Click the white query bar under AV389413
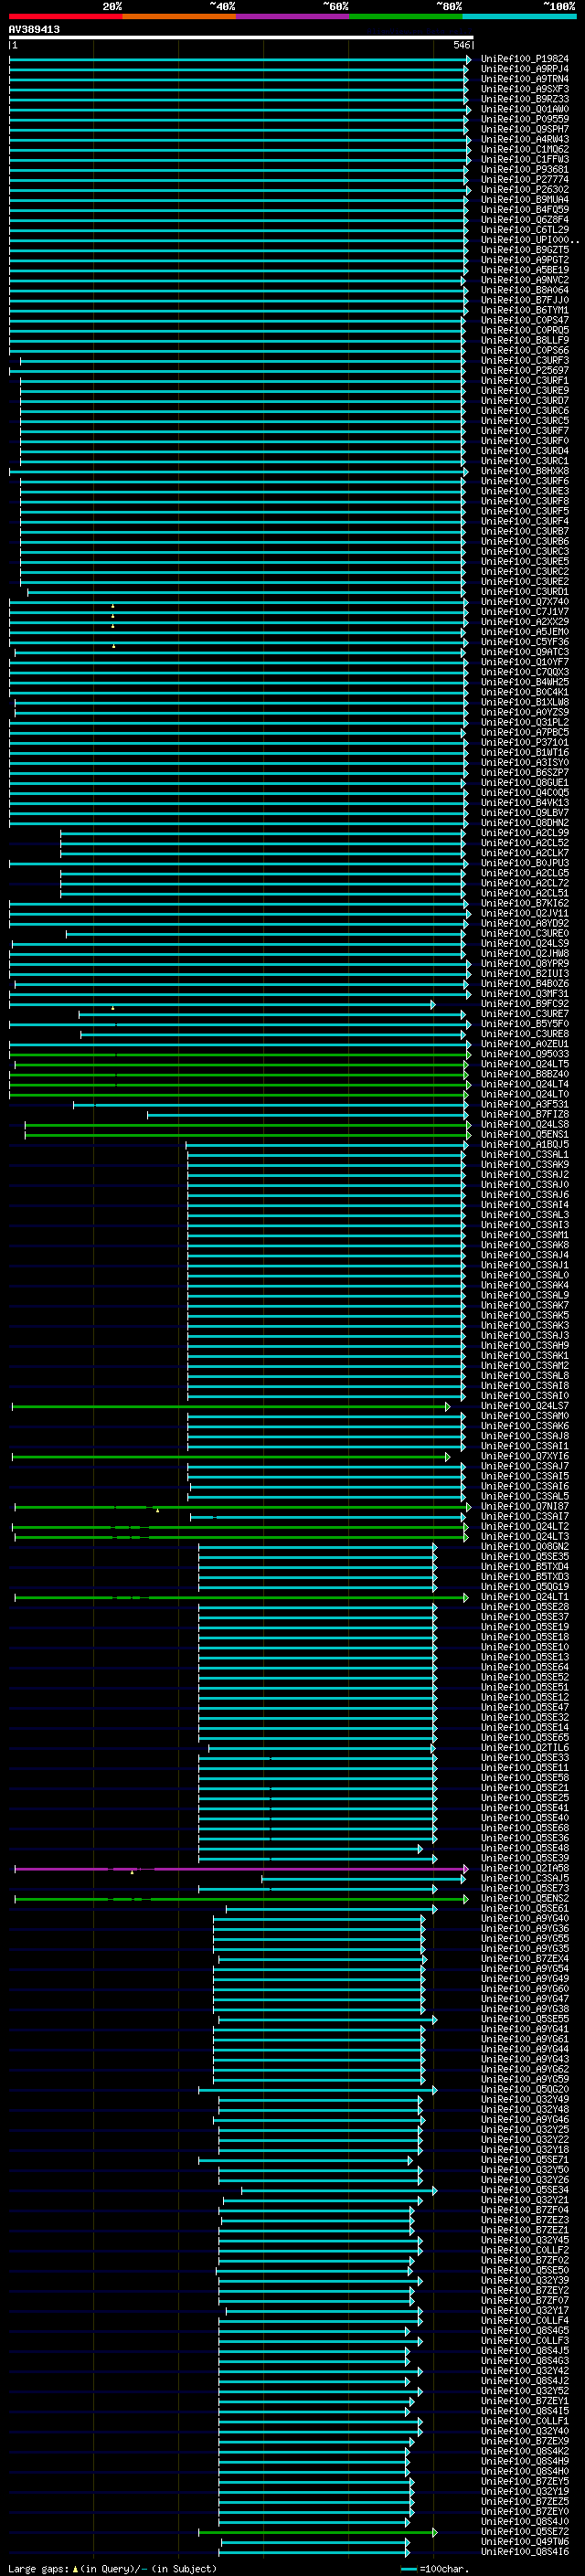The image size is (585, 2576). [x=241, y=37]
